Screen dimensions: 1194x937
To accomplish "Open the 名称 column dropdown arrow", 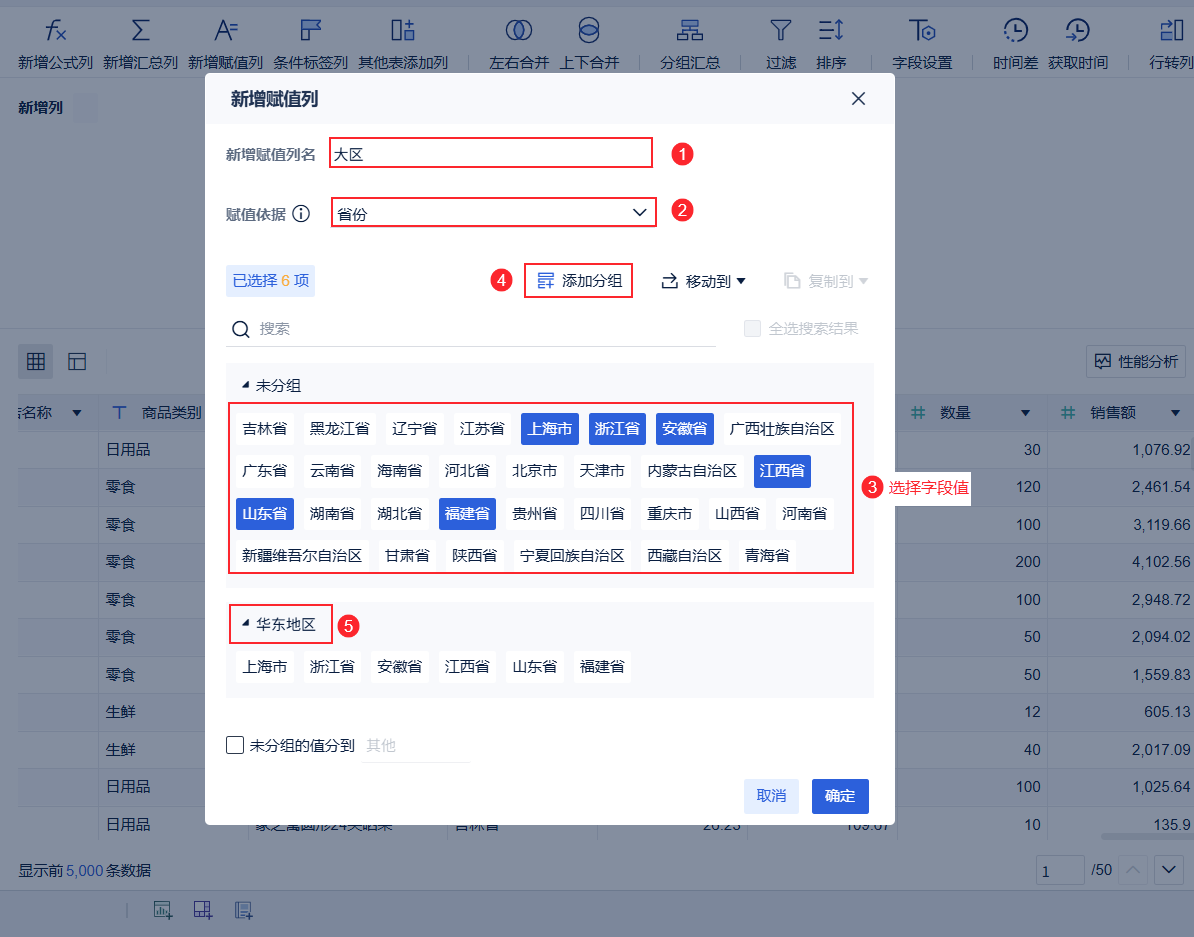I will (x=77, y=413).
